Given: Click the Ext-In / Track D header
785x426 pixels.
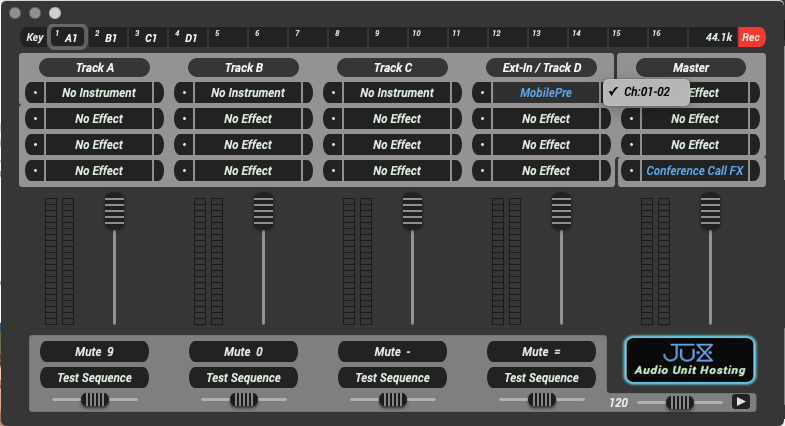Looking at the screenshot, I should click(x=541, y=68).
